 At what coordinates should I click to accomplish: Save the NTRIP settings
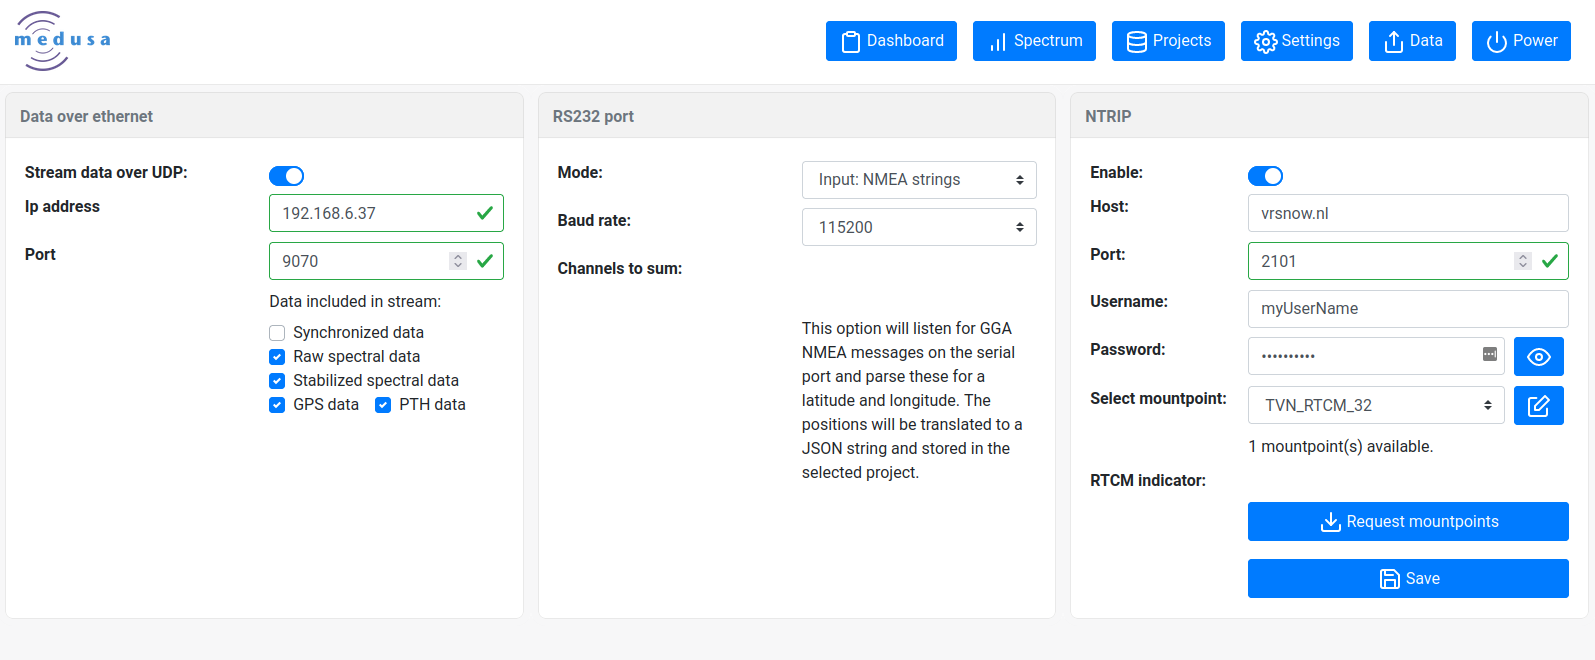coord(1407,578)
